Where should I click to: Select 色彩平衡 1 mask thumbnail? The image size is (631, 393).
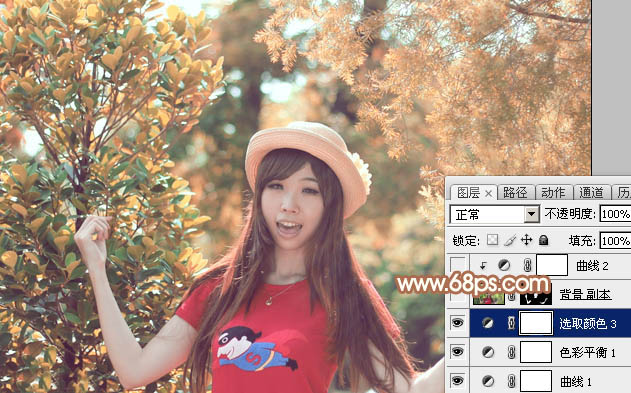[536, 352]
